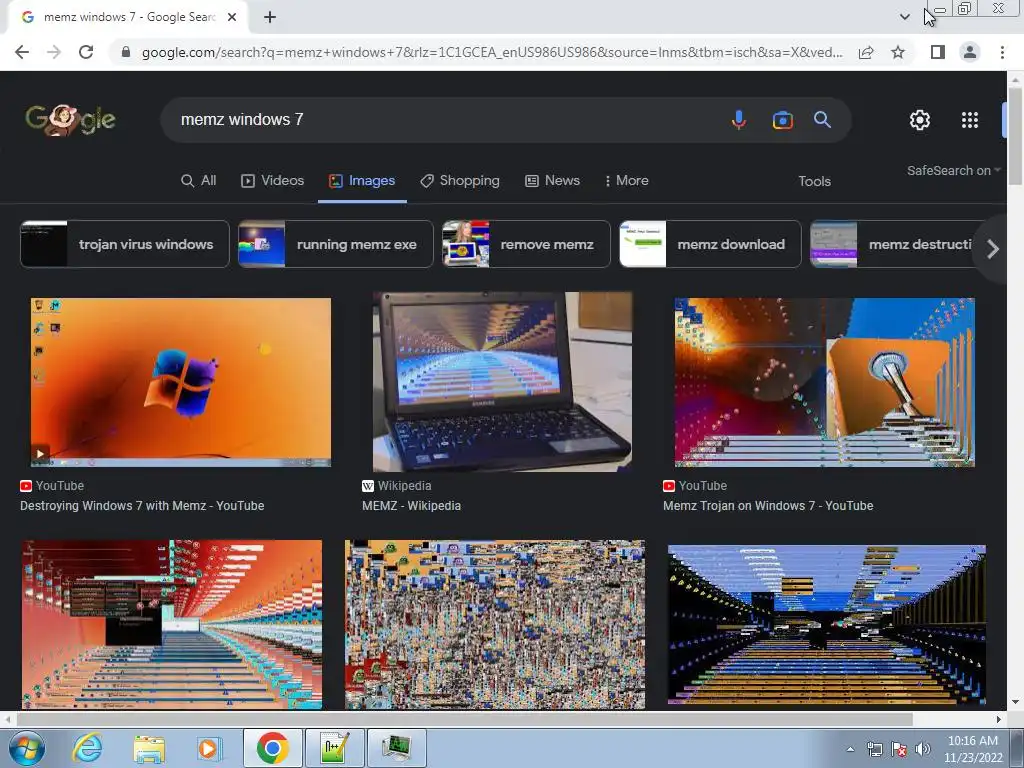This screenshot has height=768, width=1024.
Task: Start voice search with microphone
Action: point(739,120)
